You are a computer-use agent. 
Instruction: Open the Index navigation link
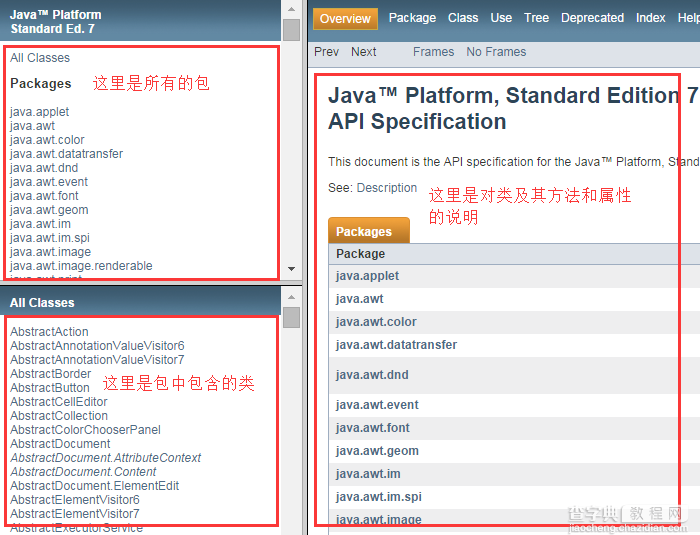coord(650,18)
